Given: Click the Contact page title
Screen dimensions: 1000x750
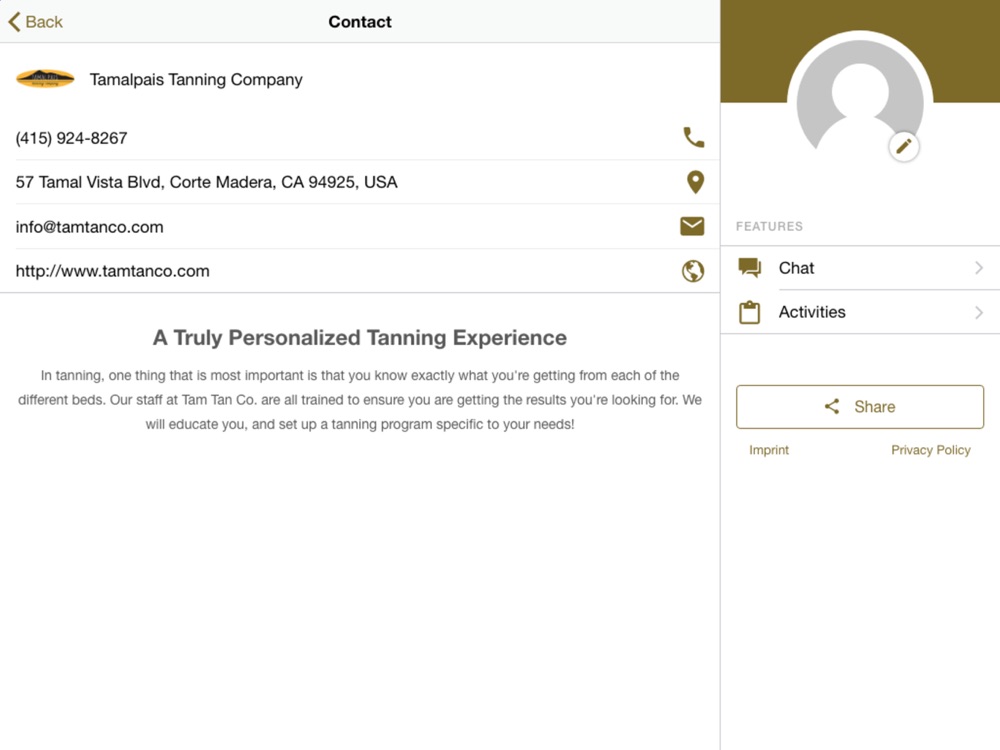Looking at the screenshot, I should click(x=360, y=22).
